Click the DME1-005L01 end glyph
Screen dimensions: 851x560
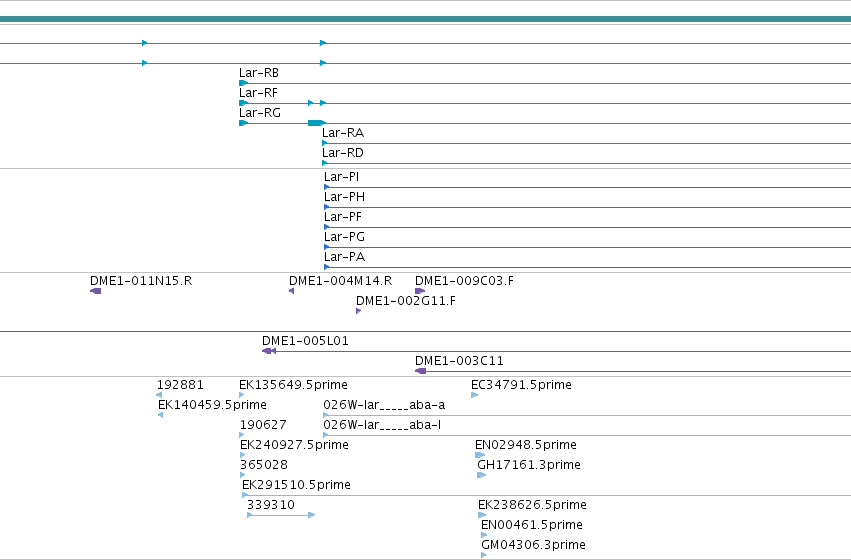(269, 351)
